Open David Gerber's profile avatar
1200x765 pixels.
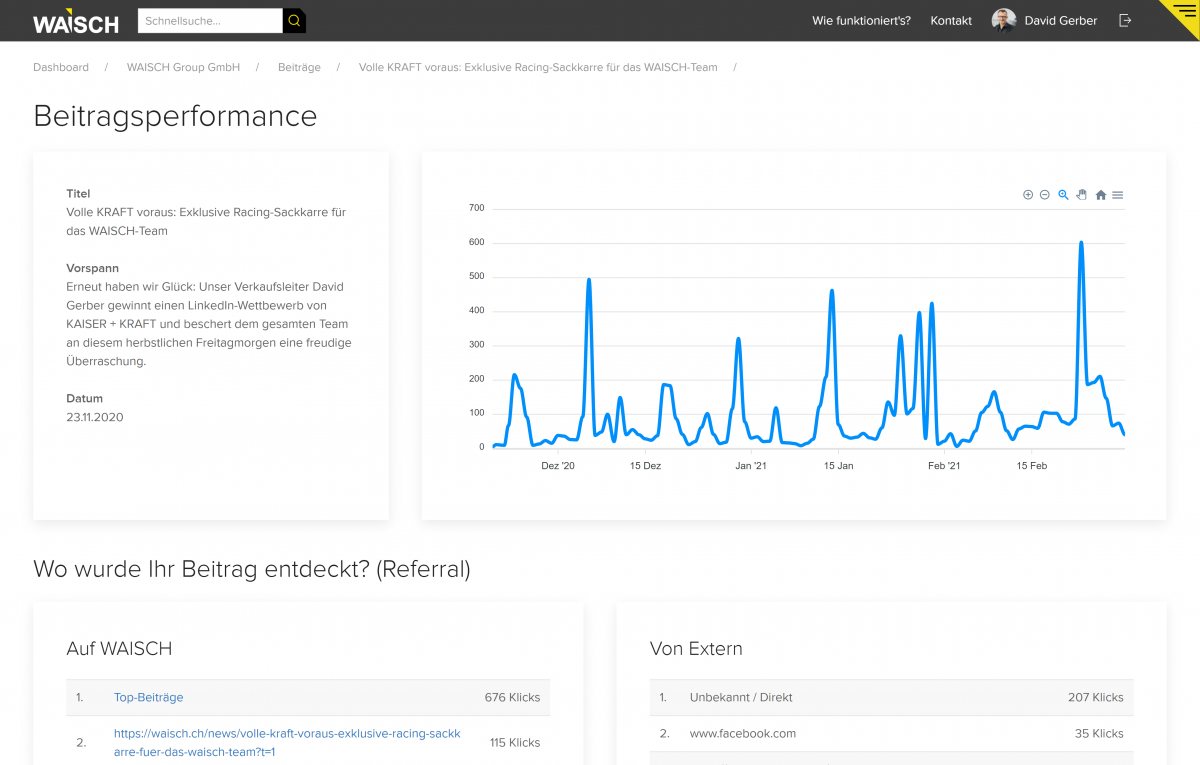pos(1003,20)
